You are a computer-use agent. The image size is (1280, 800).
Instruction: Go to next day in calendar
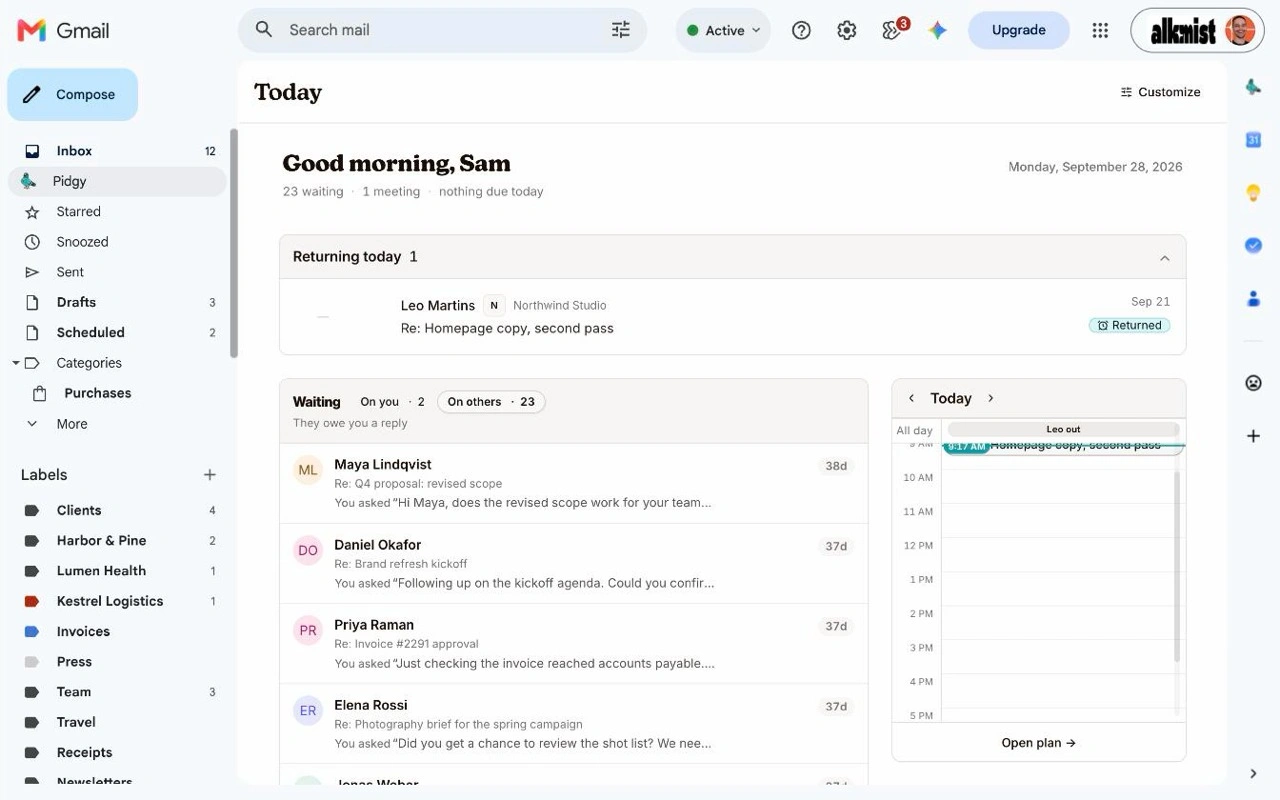click(x=991, y=398)
